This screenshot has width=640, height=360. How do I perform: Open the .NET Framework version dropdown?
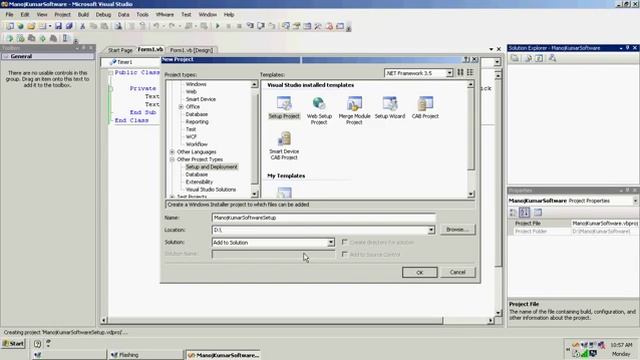click(x=449, y=73)
